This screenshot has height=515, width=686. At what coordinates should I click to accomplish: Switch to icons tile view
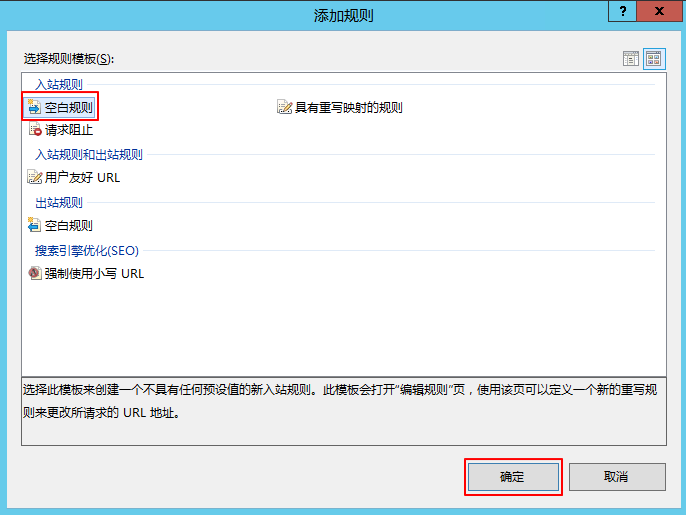pos(654,59)
